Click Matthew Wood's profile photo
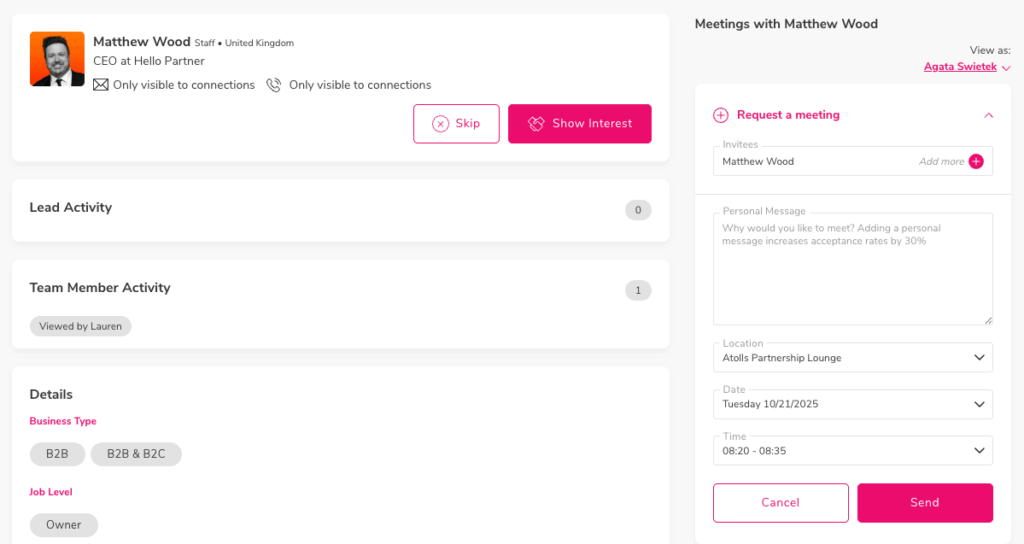Image resolution: width=1024 pixels, height=544 pixels. click(x=57, y=59)
